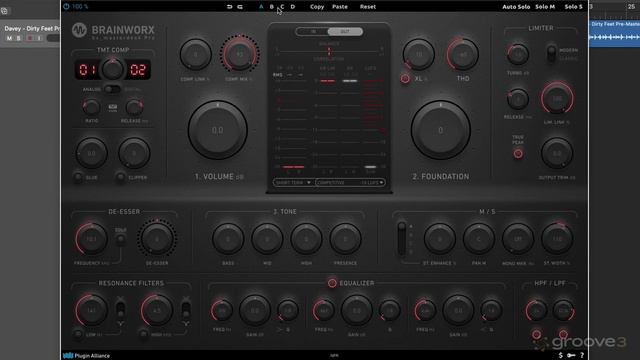Select preset slot A
Screen dimensions: 640x360
pyautogui.click(x=261, y=7)
